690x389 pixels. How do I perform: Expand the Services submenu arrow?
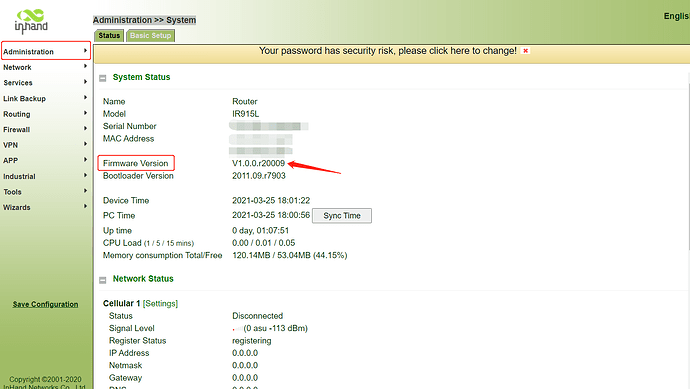point(85,82)
